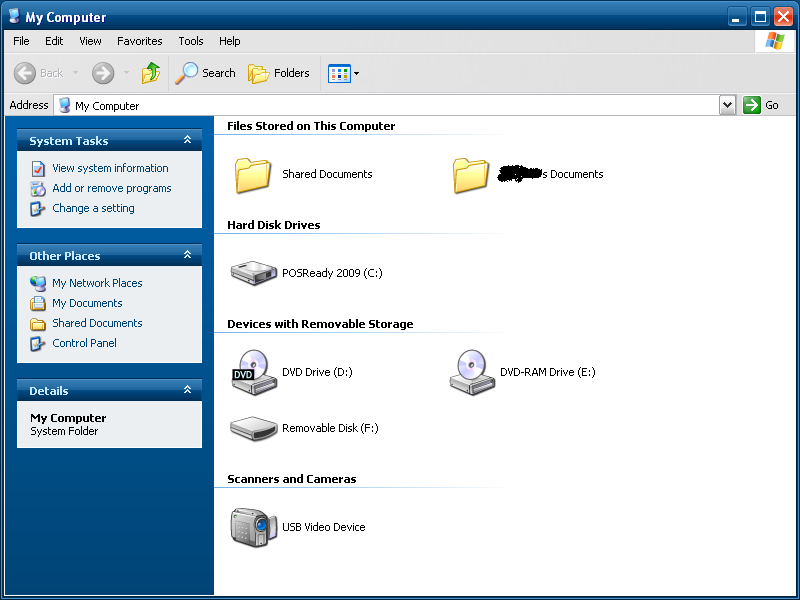800x600 pixels.
Task: Open the Favorites menu
Action: click(x=139, y=41)
